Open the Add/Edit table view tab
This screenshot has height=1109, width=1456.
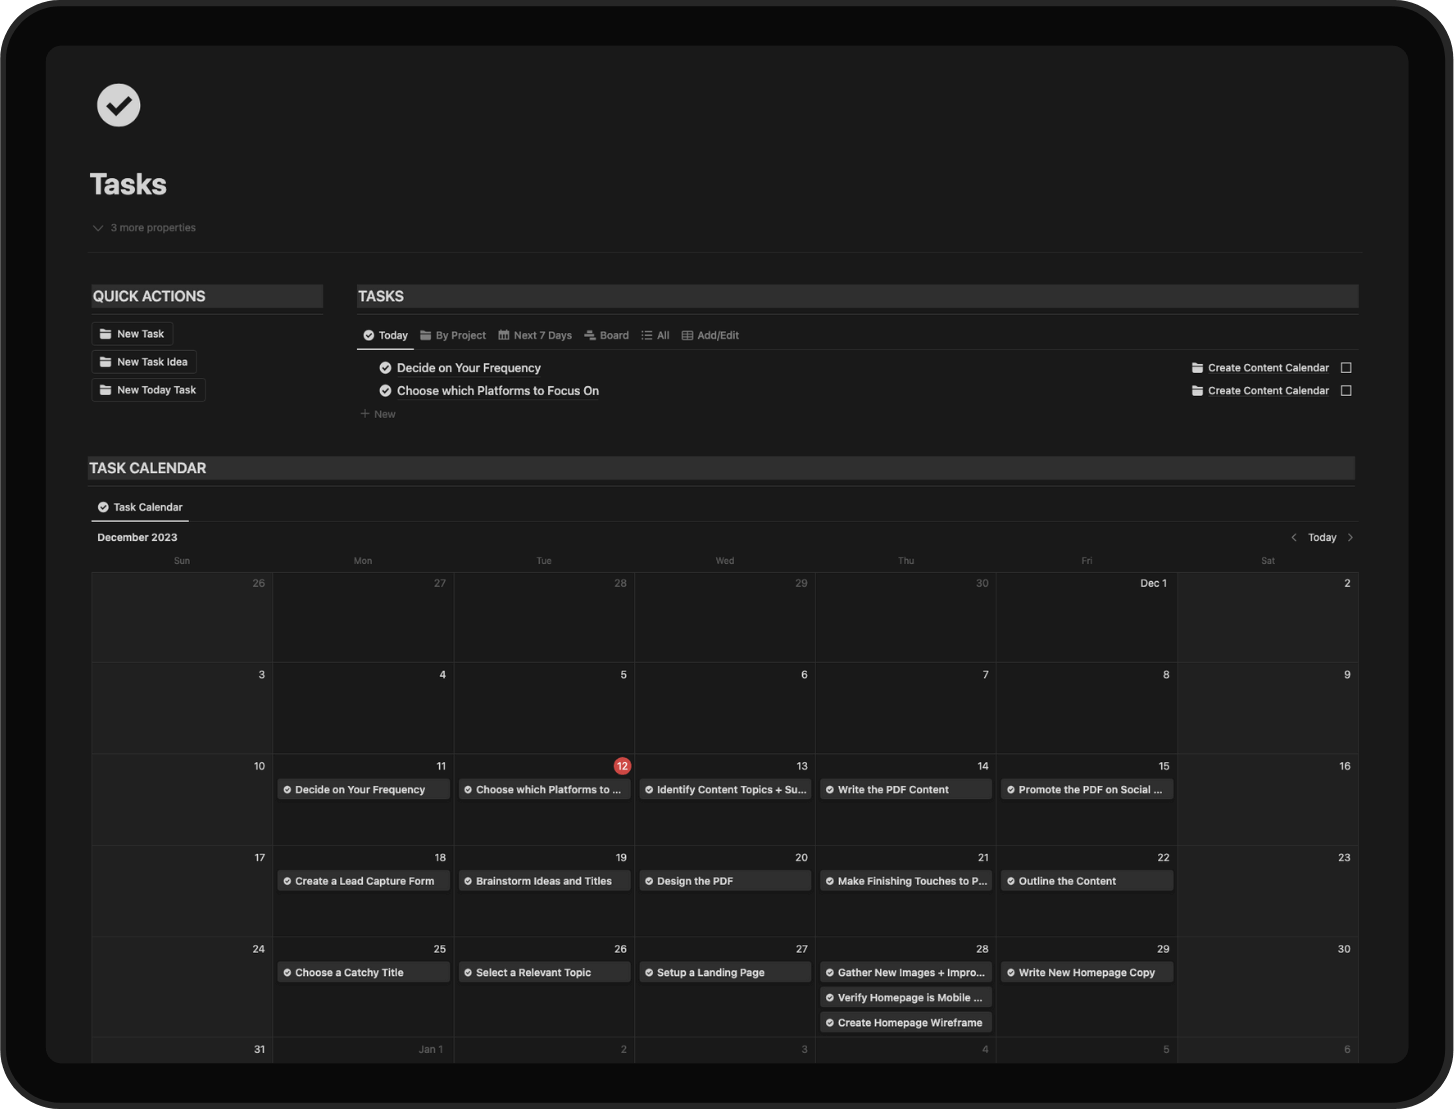coord(710,336)
